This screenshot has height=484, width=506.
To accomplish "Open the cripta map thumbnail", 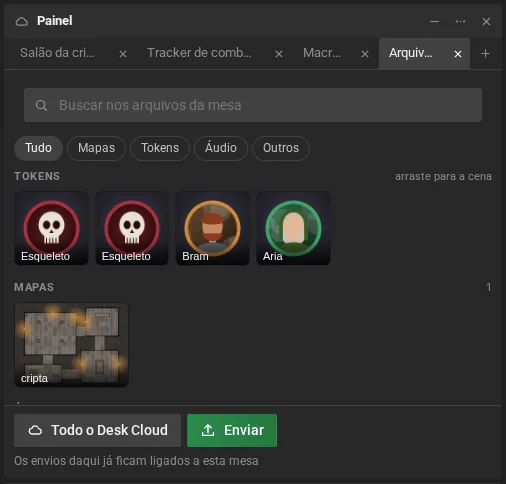I will (x=71, y=345).
